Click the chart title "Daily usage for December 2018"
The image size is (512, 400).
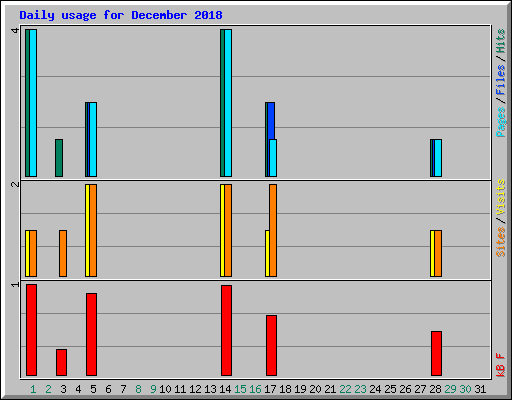pyautogui.click(x=121, y=15)
